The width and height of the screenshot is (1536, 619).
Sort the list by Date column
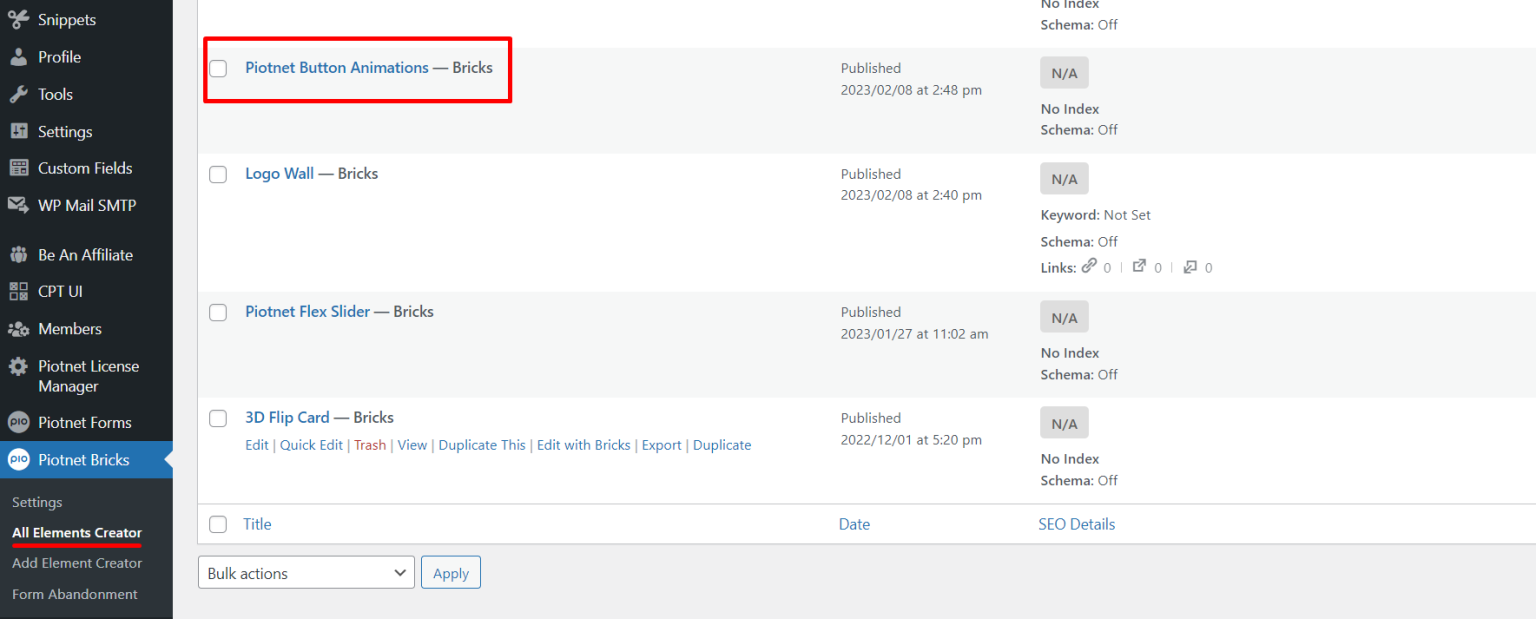click(x=854, y=524)
